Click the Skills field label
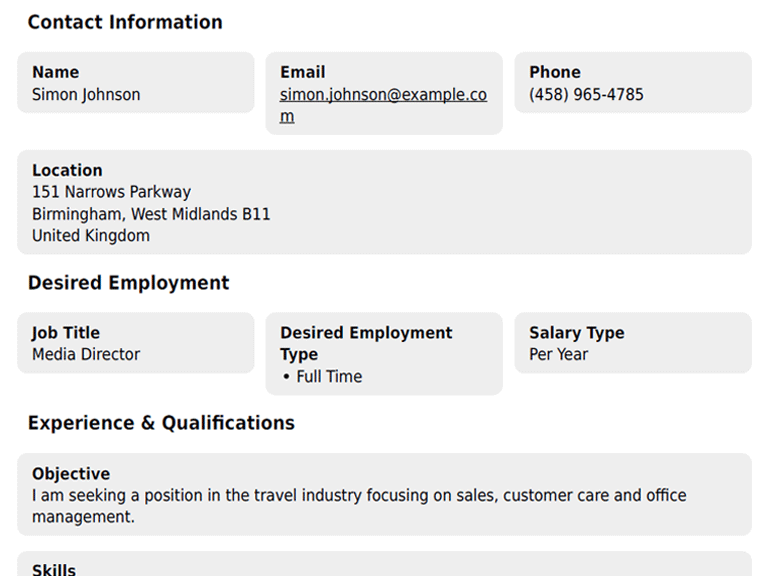768x576 pixels. tap(54, 569)
